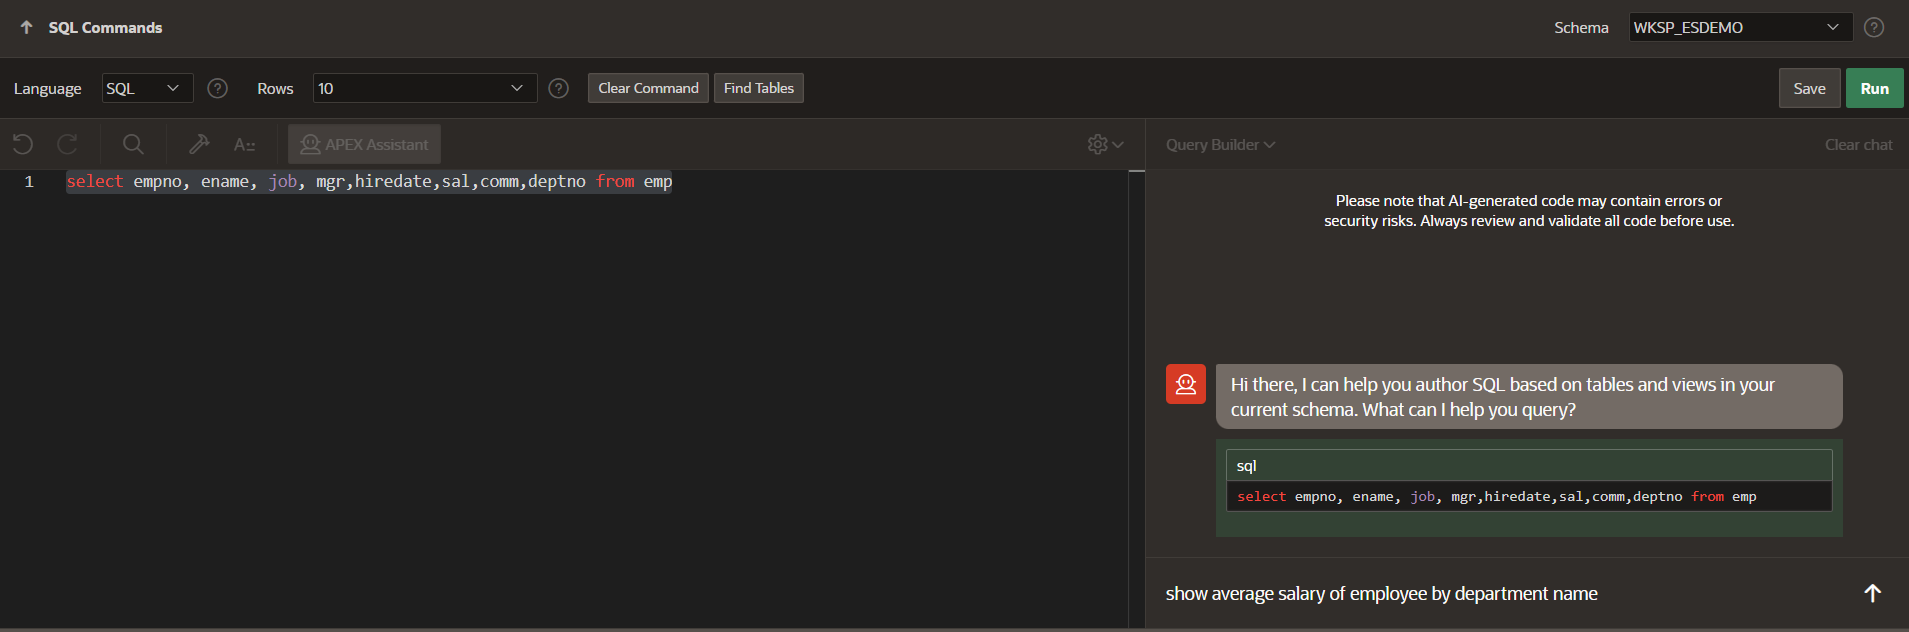1909x632 pixels.
Task: Open the Language dropdown
Action: (147, 88)
